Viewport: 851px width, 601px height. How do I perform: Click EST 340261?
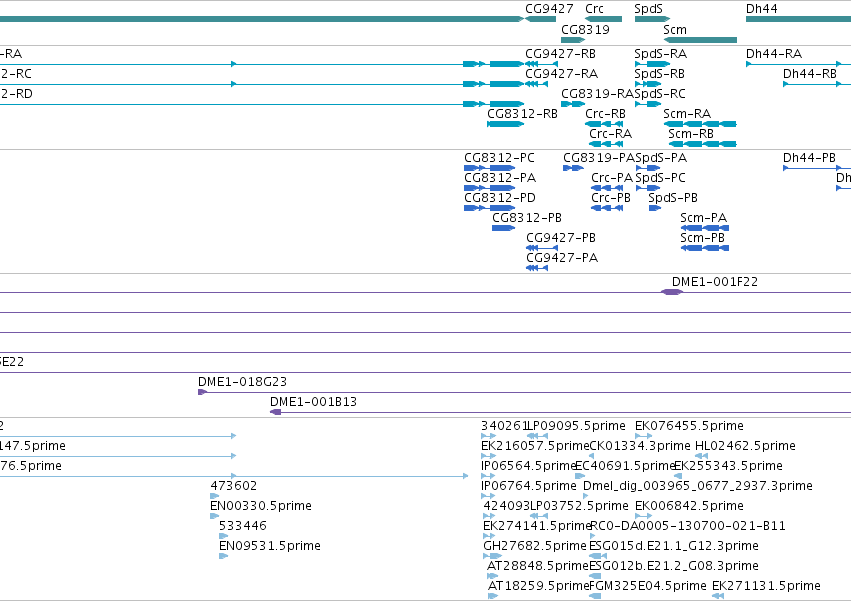504,426
